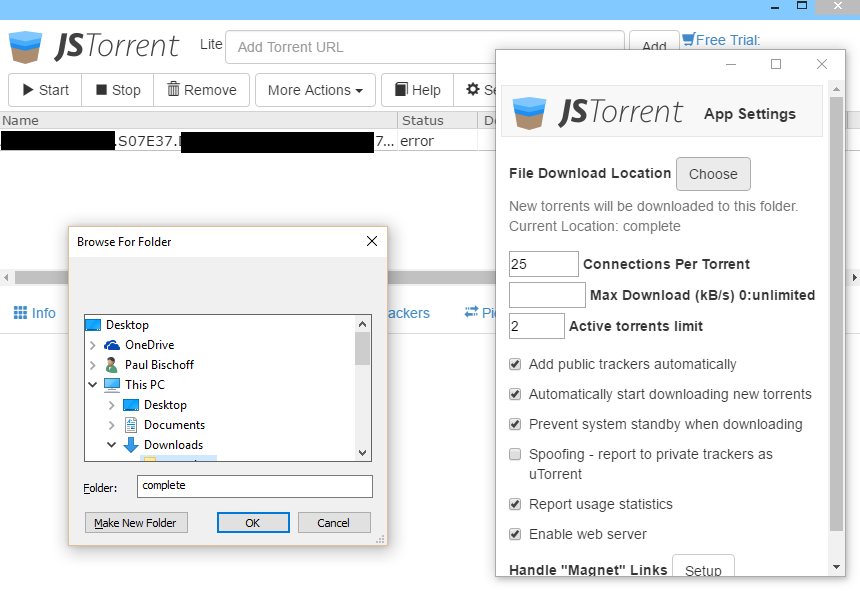Click the folder tree scrollbar thumb
Image resolution: width=860 pixels, height=594 pixels.
[x=362, y=349]
